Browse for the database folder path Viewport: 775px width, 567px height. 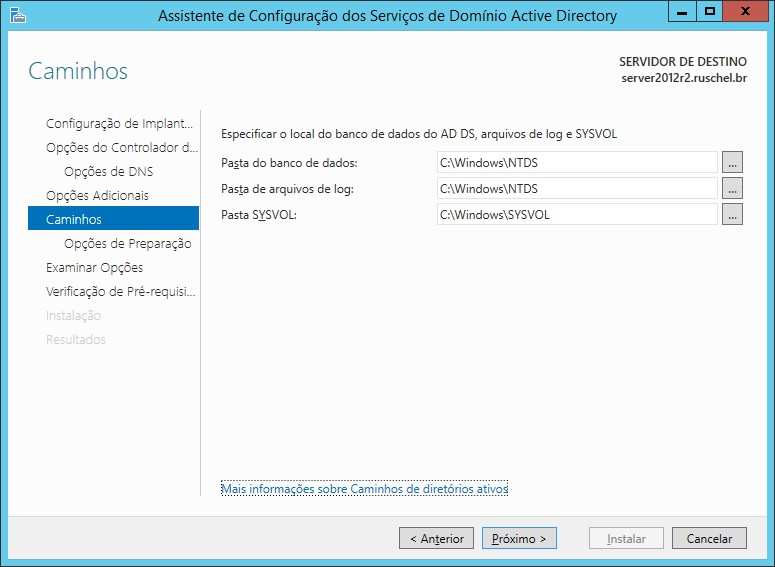pyautogui.click(x=732, y=162)
